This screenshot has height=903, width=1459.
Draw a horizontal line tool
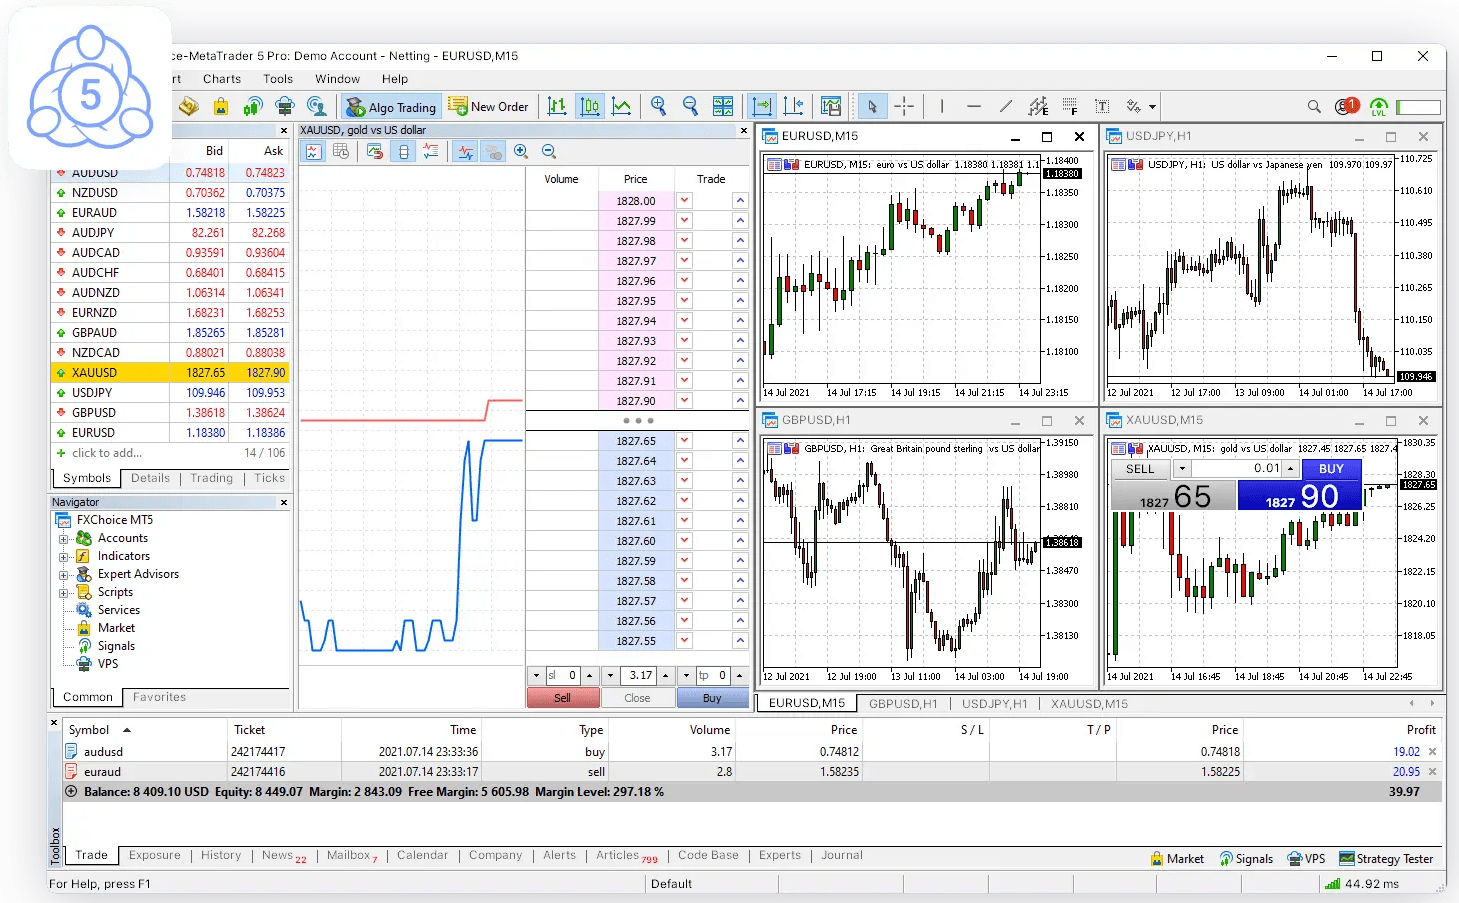coord(974,106)
